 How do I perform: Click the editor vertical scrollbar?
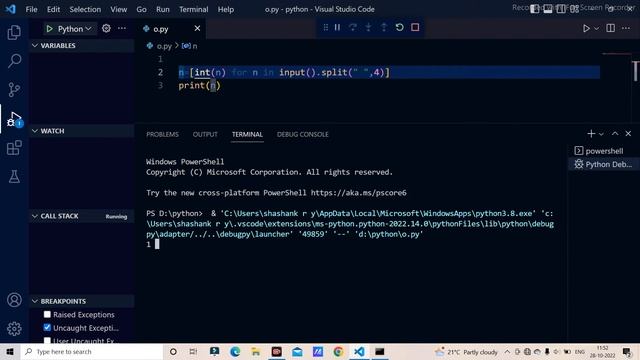[x=635, y=71]
